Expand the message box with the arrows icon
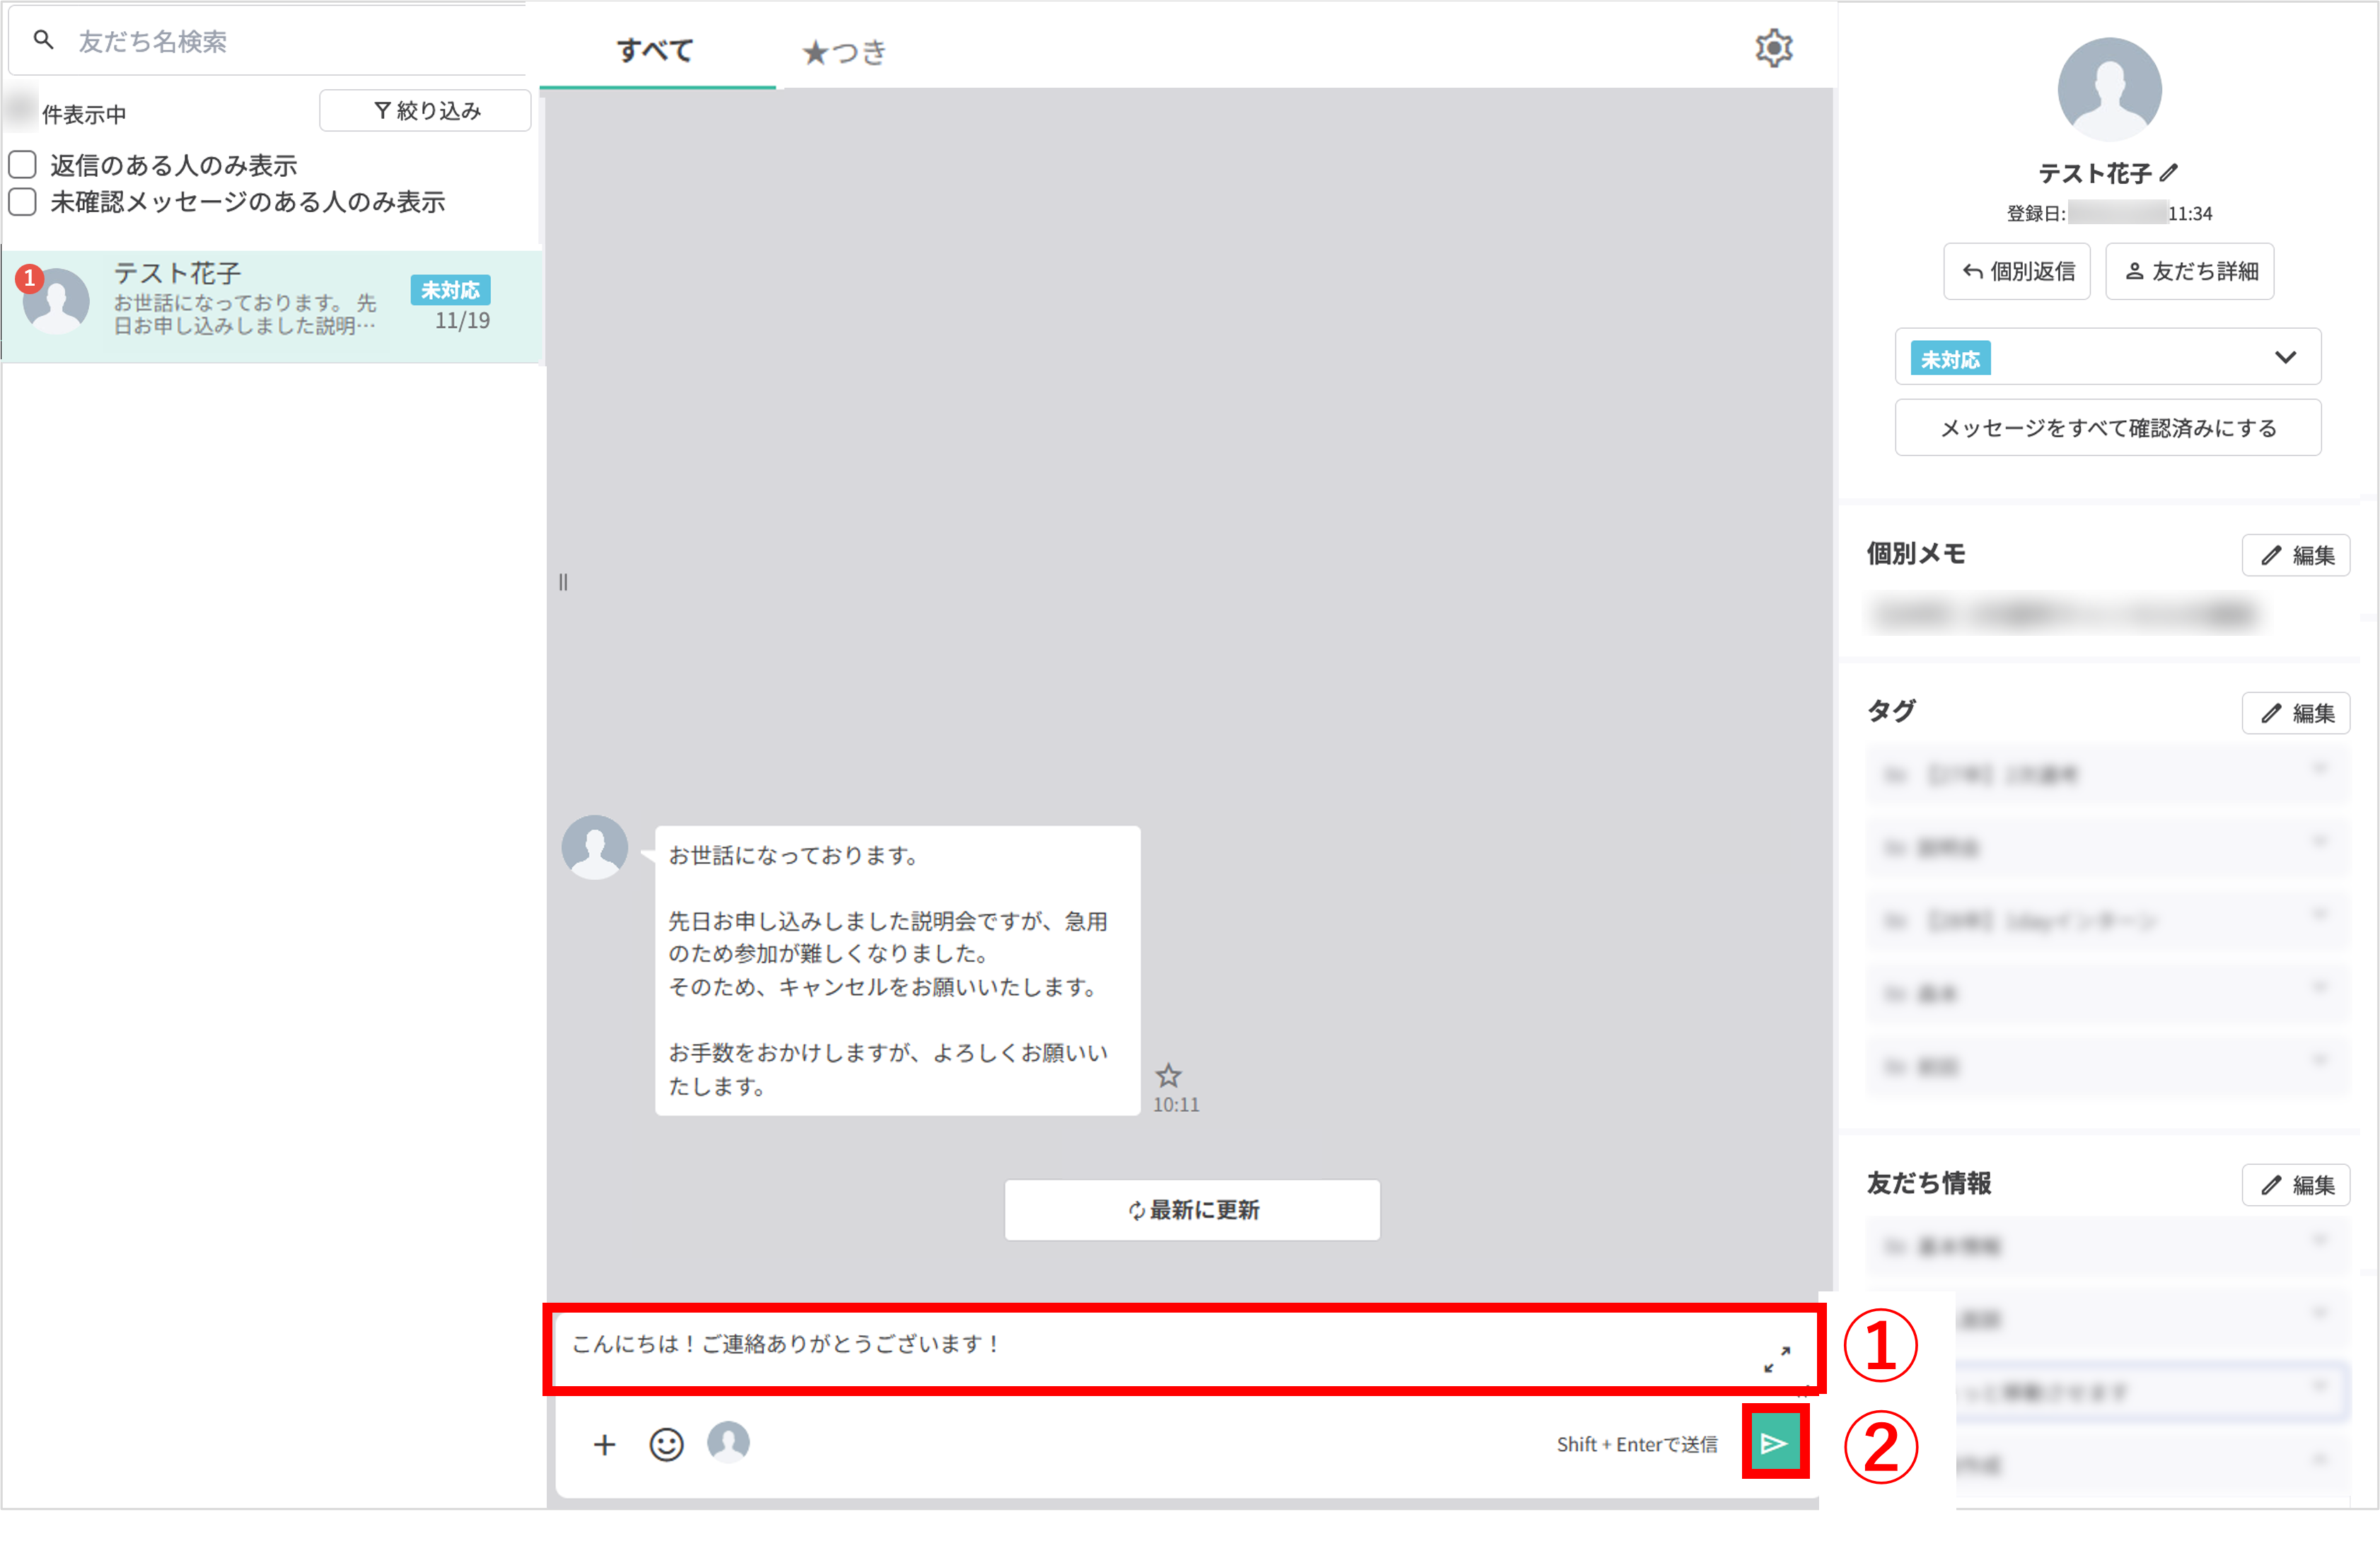The height and width of the screenshot is (1546, 2380). (x=1777, y=1360)
